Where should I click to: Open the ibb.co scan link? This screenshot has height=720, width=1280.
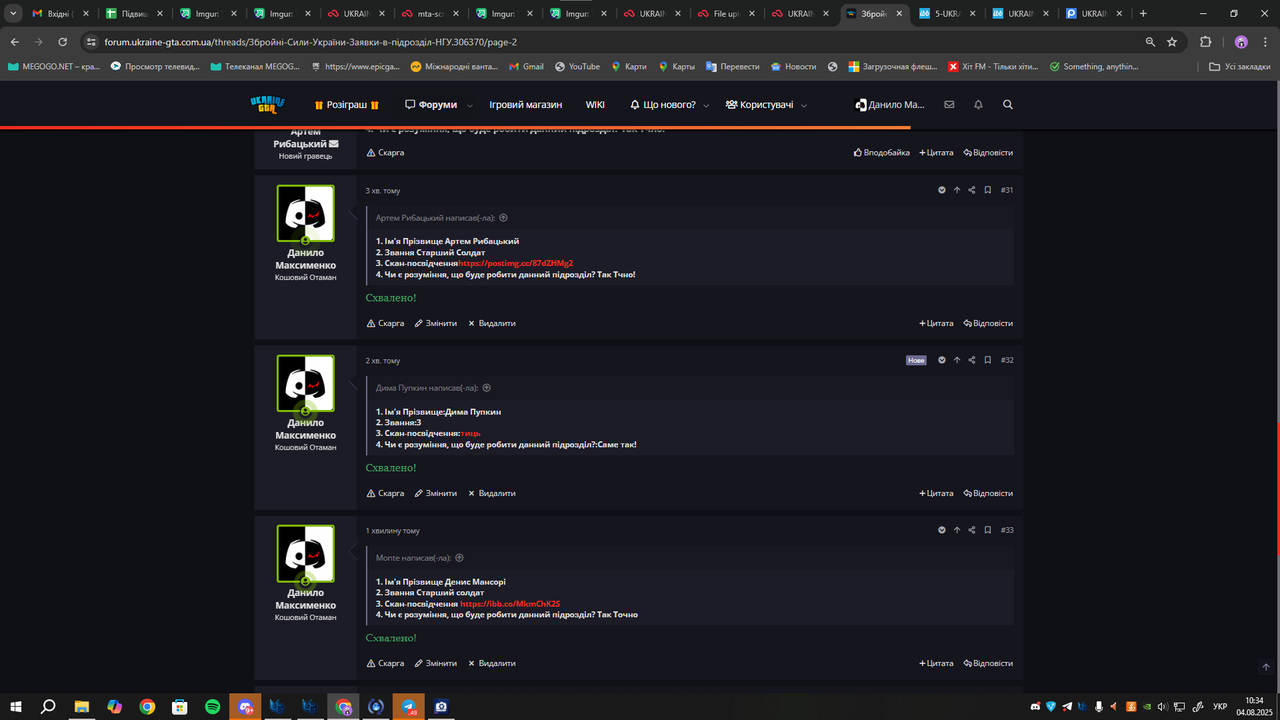tap(510, 604)
